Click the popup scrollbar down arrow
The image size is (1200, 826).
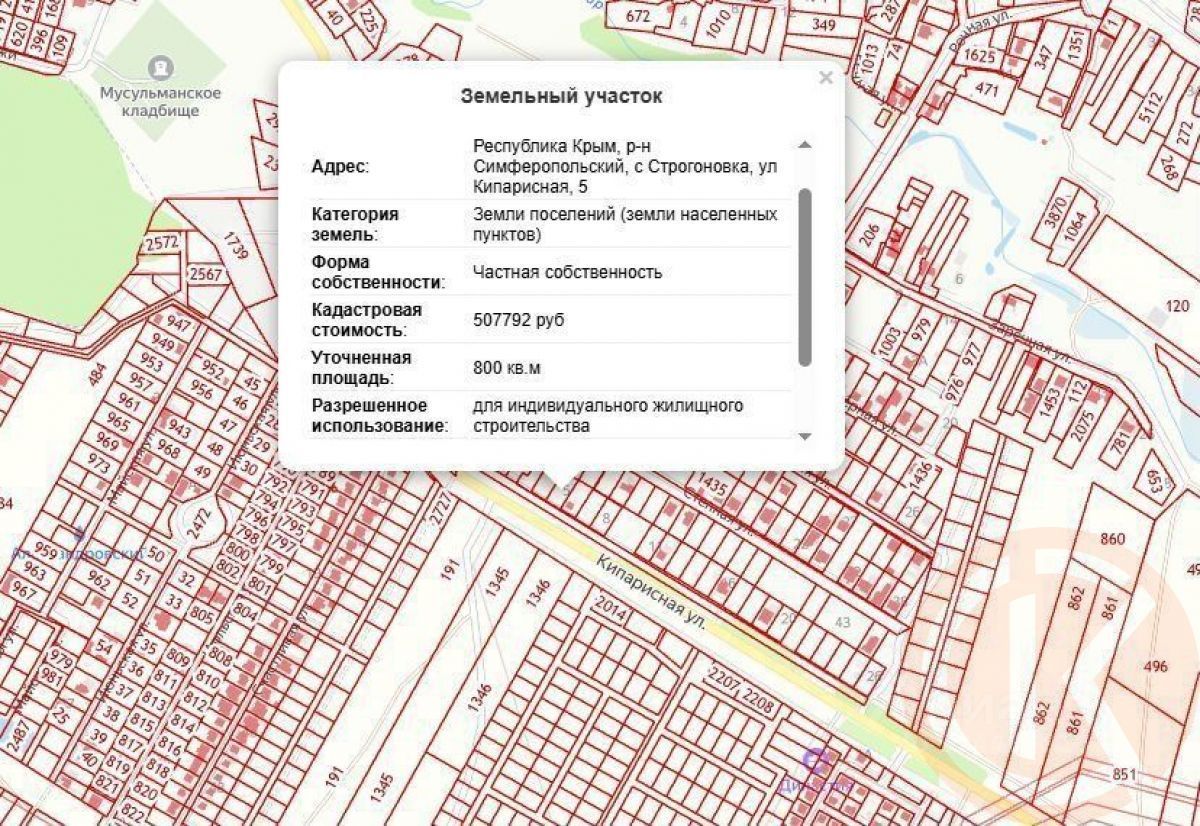click(x=805, y=436)
